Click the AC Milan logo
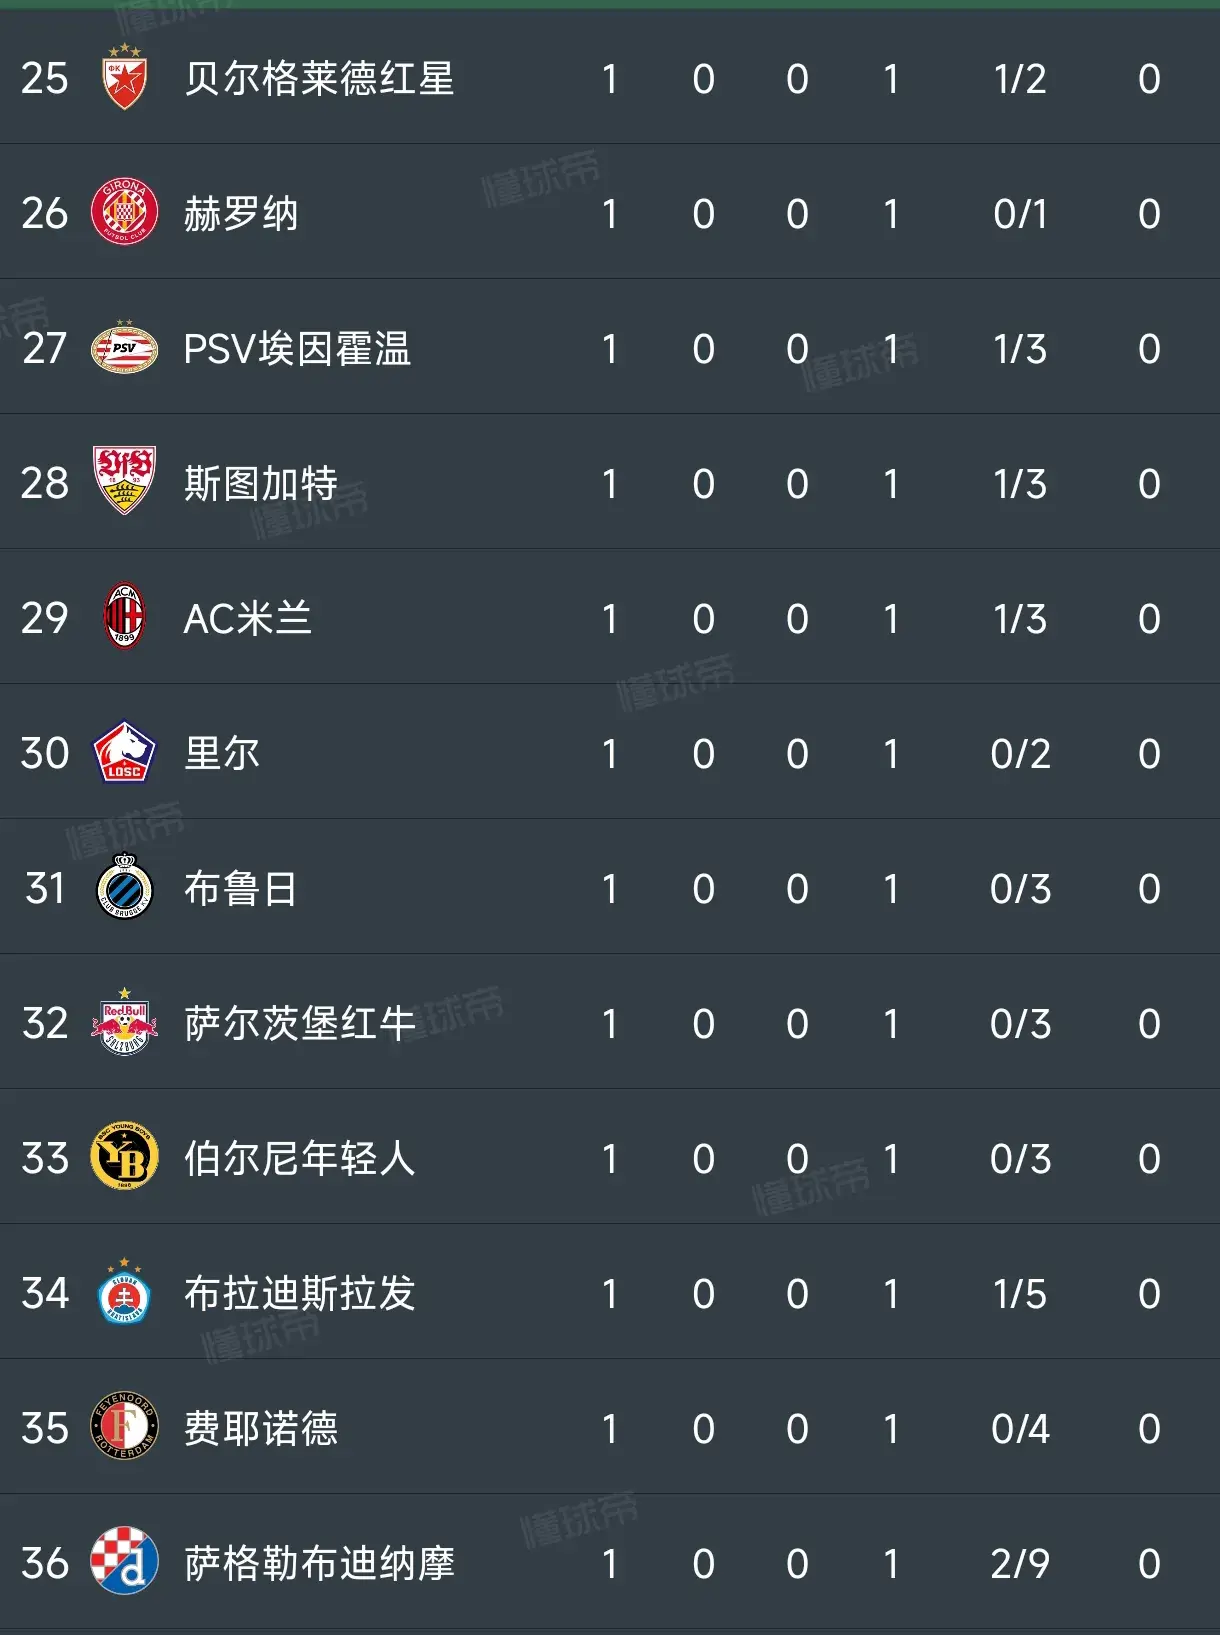The width and height of the screenshot is (1220, 1635). [x=125, y=616]
